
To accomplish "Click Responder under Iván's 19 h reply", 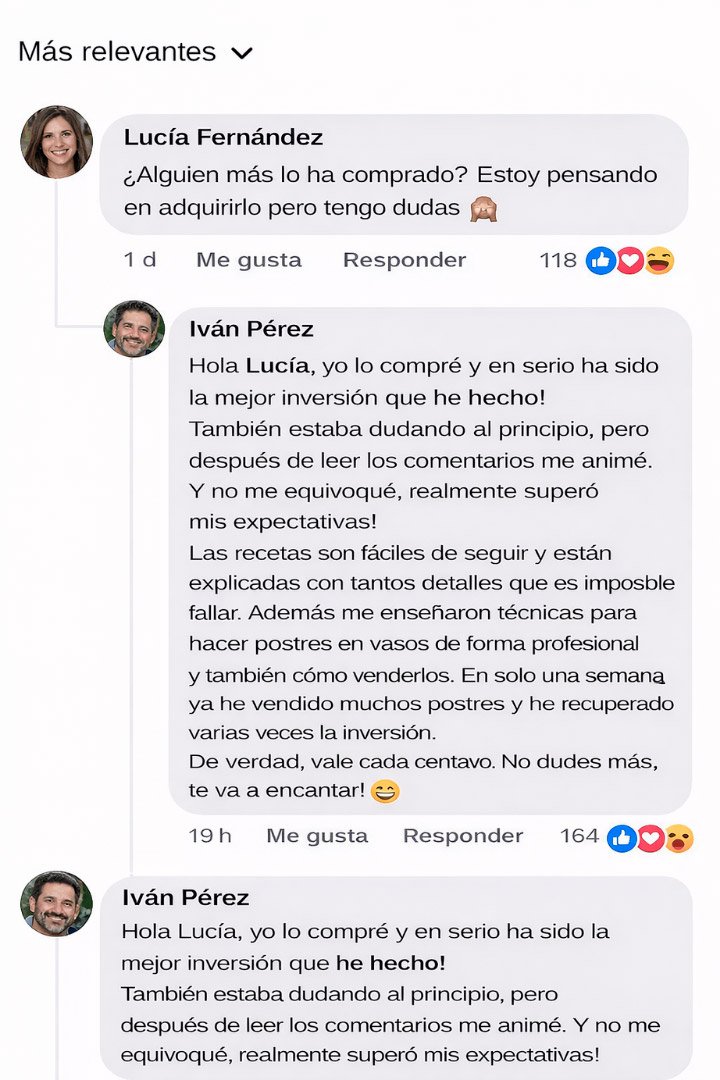I will [x=462, y=836].
